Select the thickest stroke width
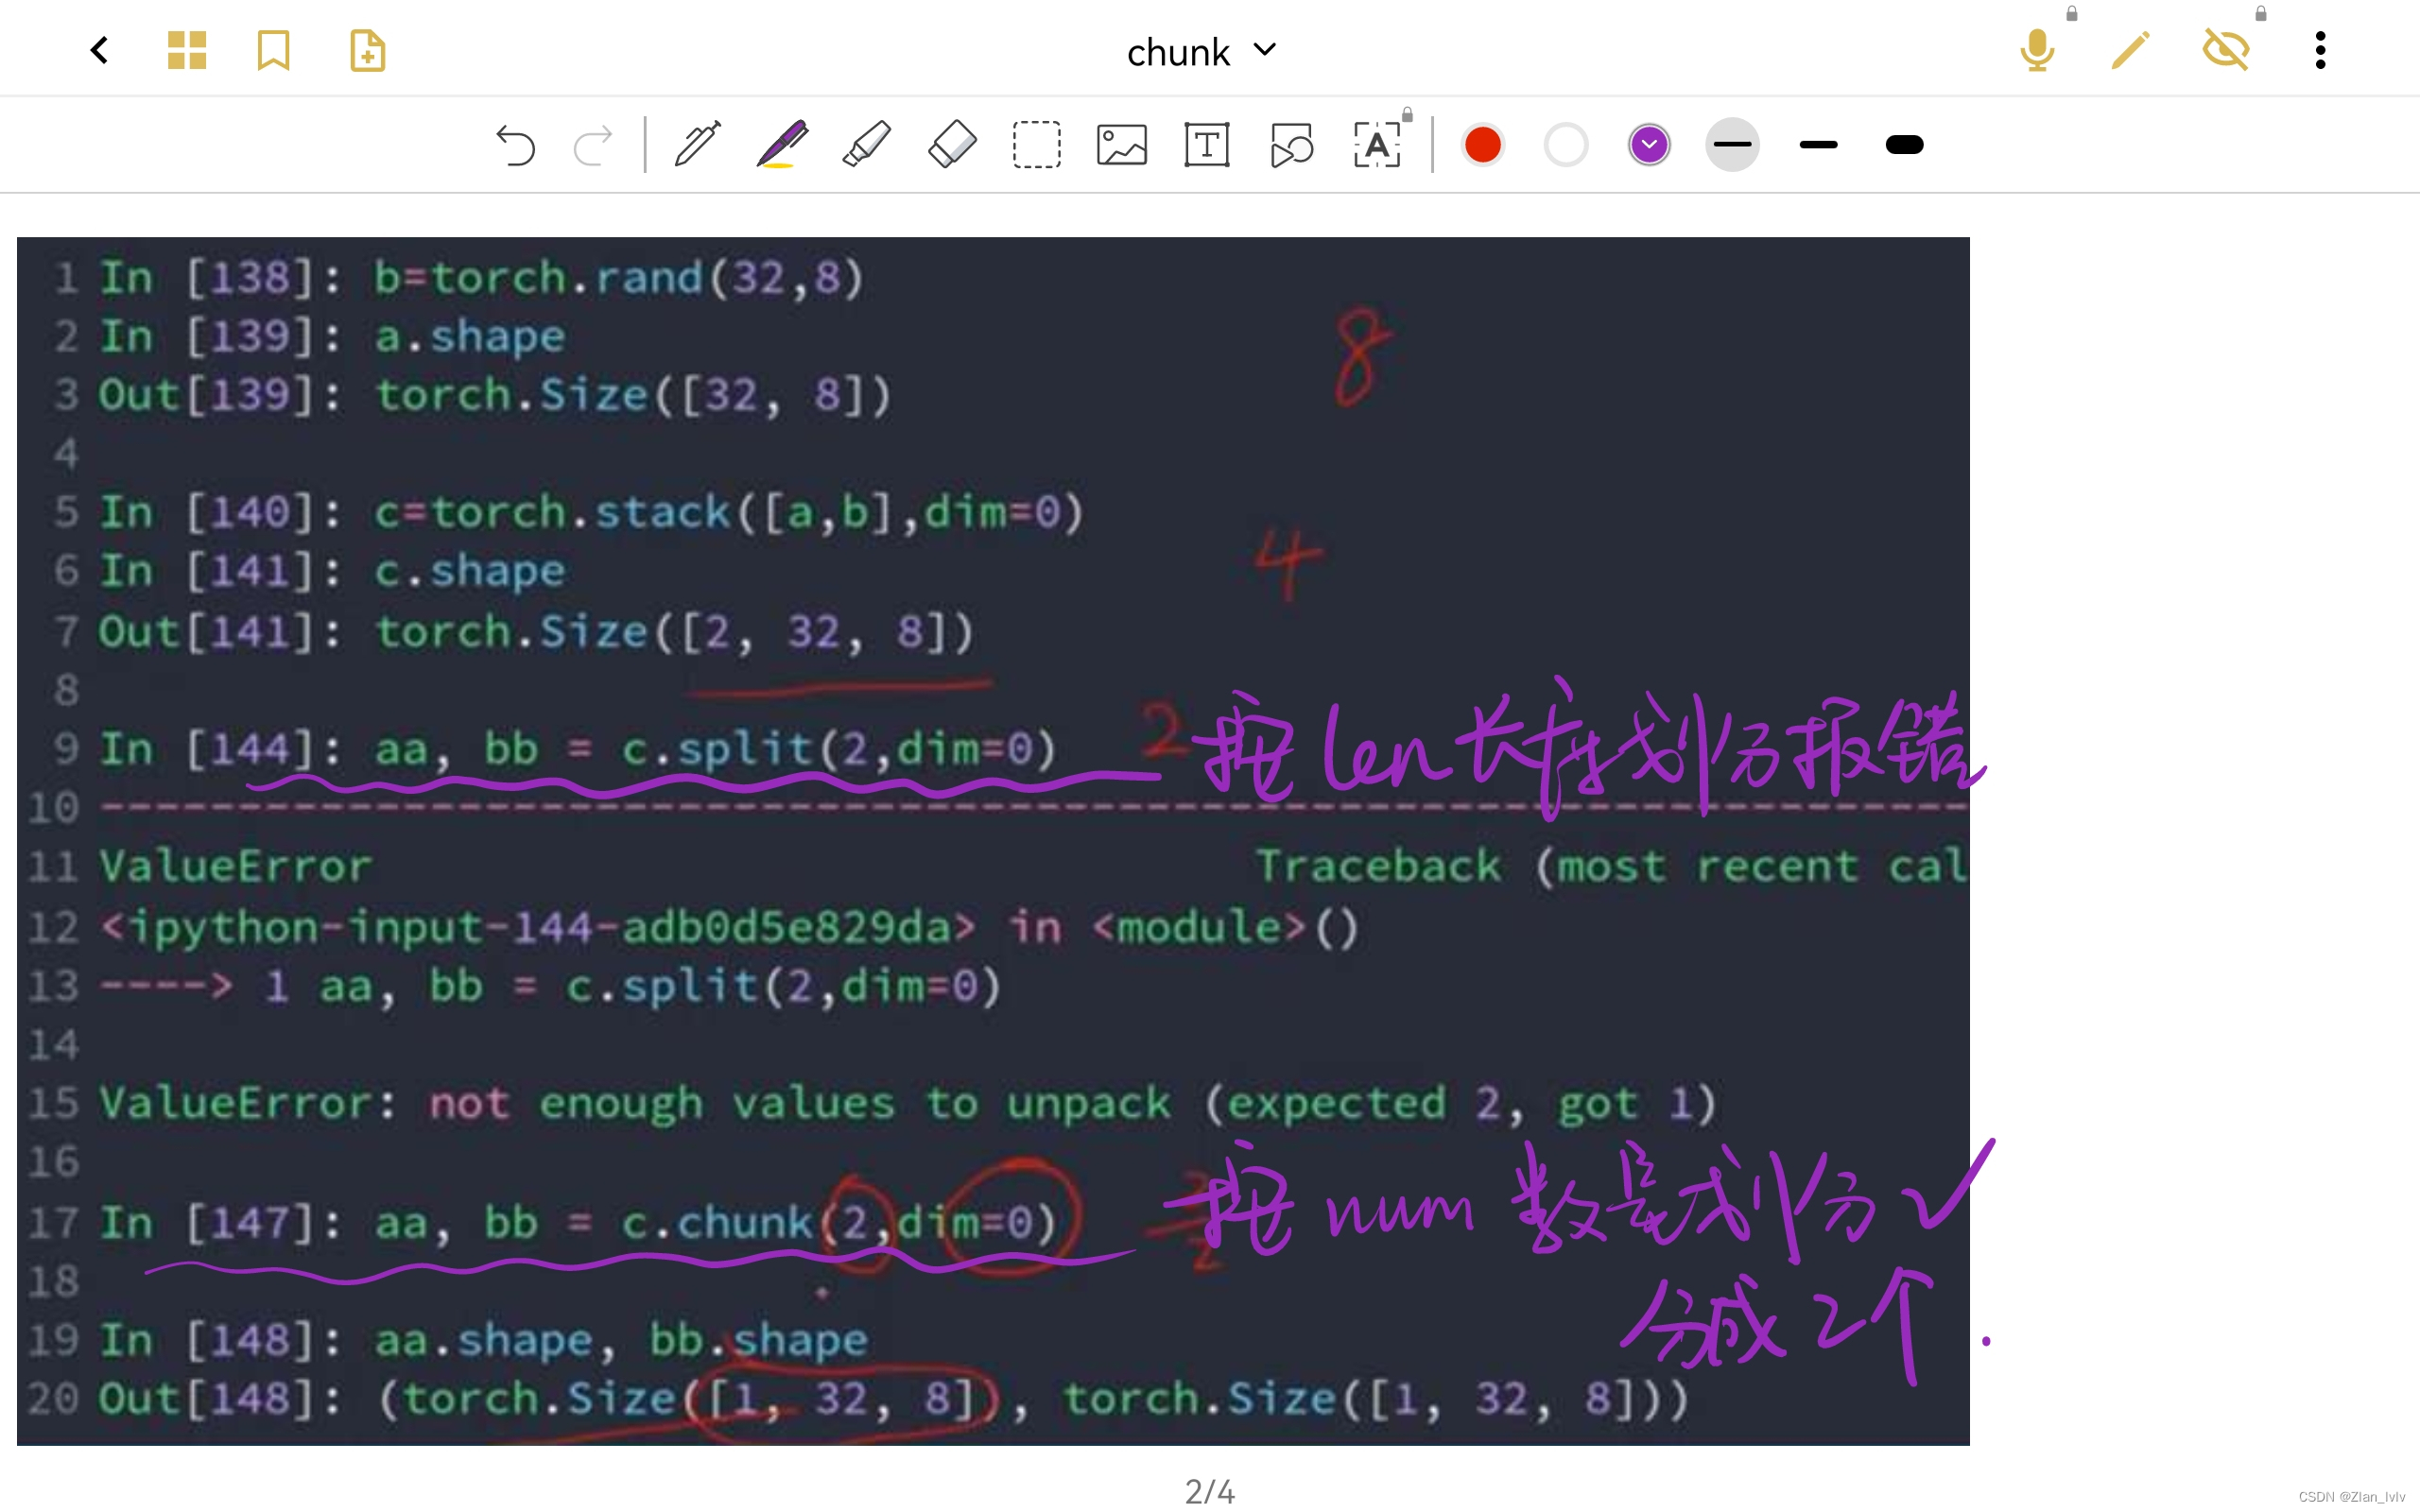Screen dimensions: 2420x1512 (x=1903, y=145)
